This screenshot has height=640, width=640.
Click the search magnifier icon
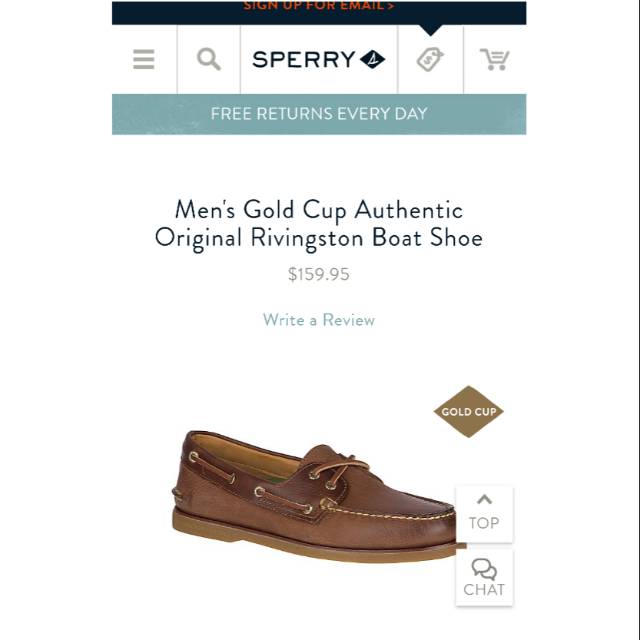[x=208, y=60]
